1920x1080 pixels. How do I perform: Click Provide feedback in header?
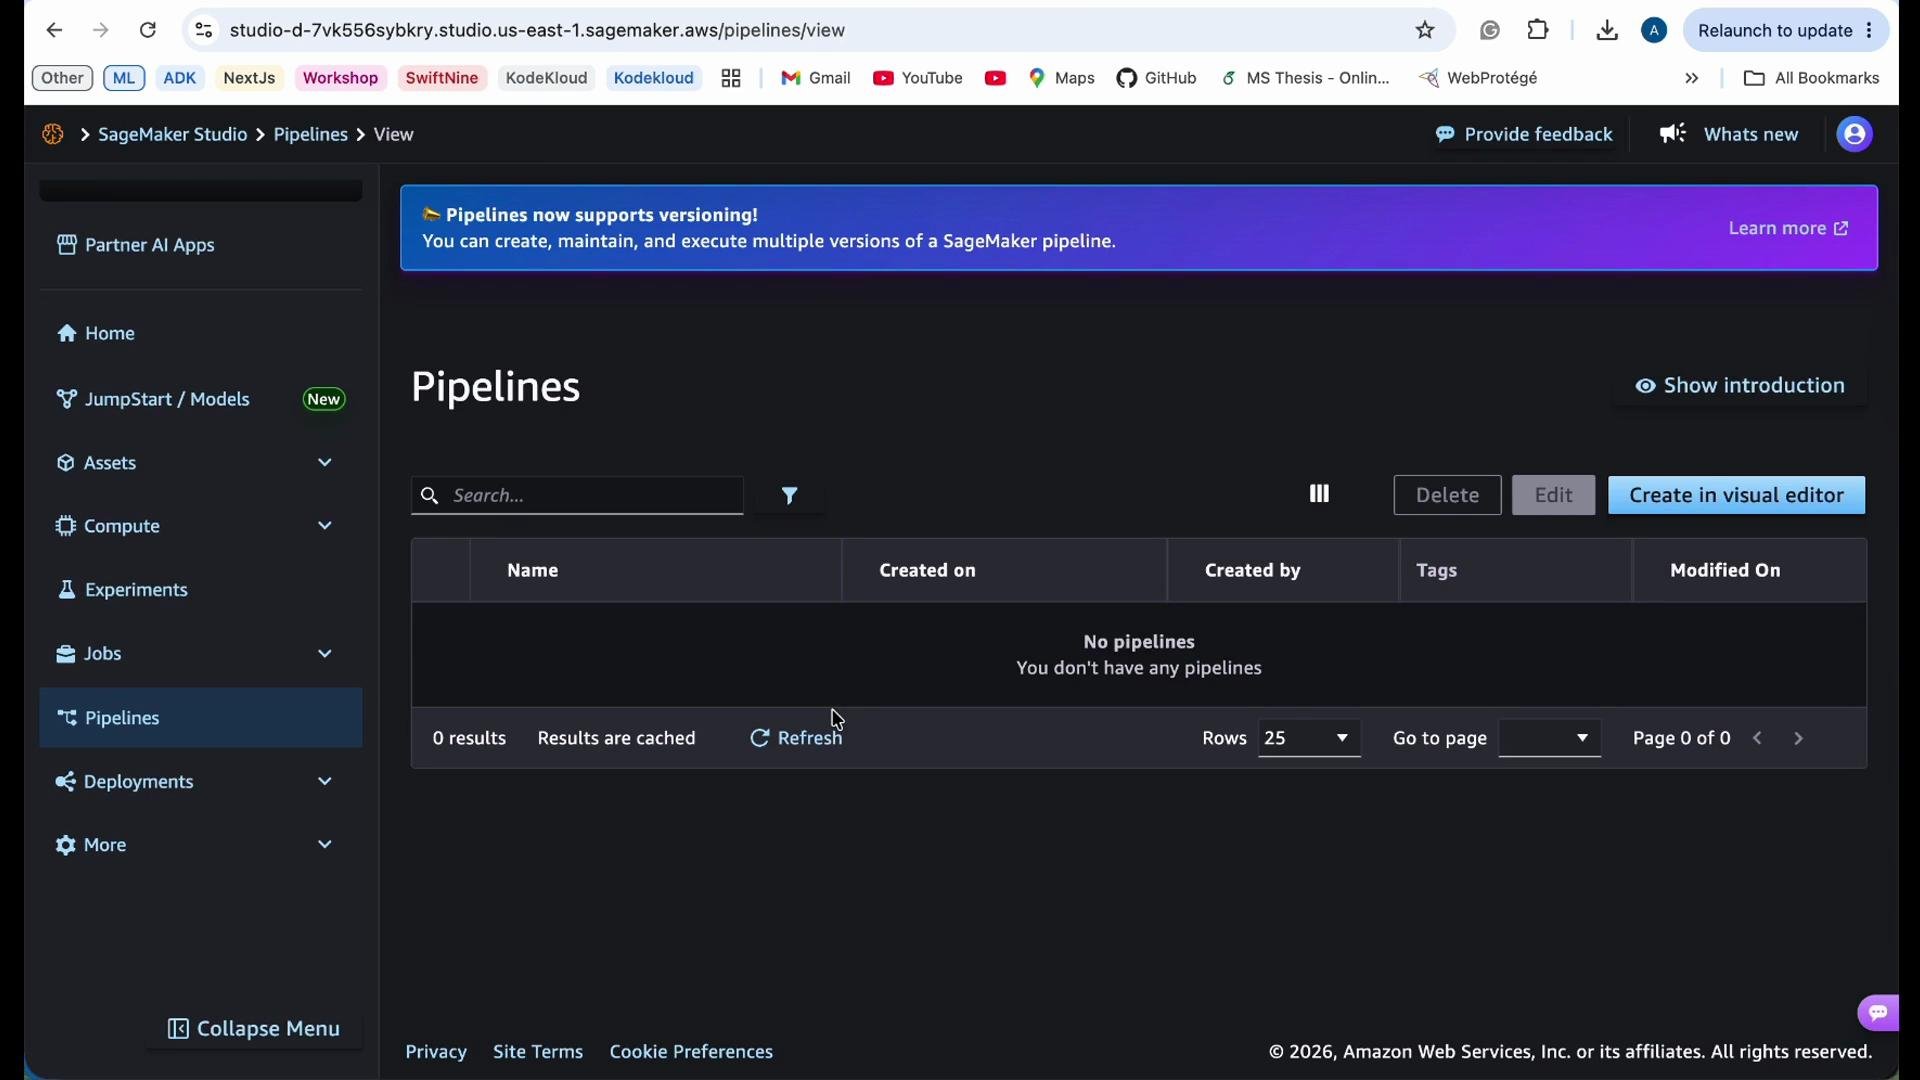tap(1524, 134)
